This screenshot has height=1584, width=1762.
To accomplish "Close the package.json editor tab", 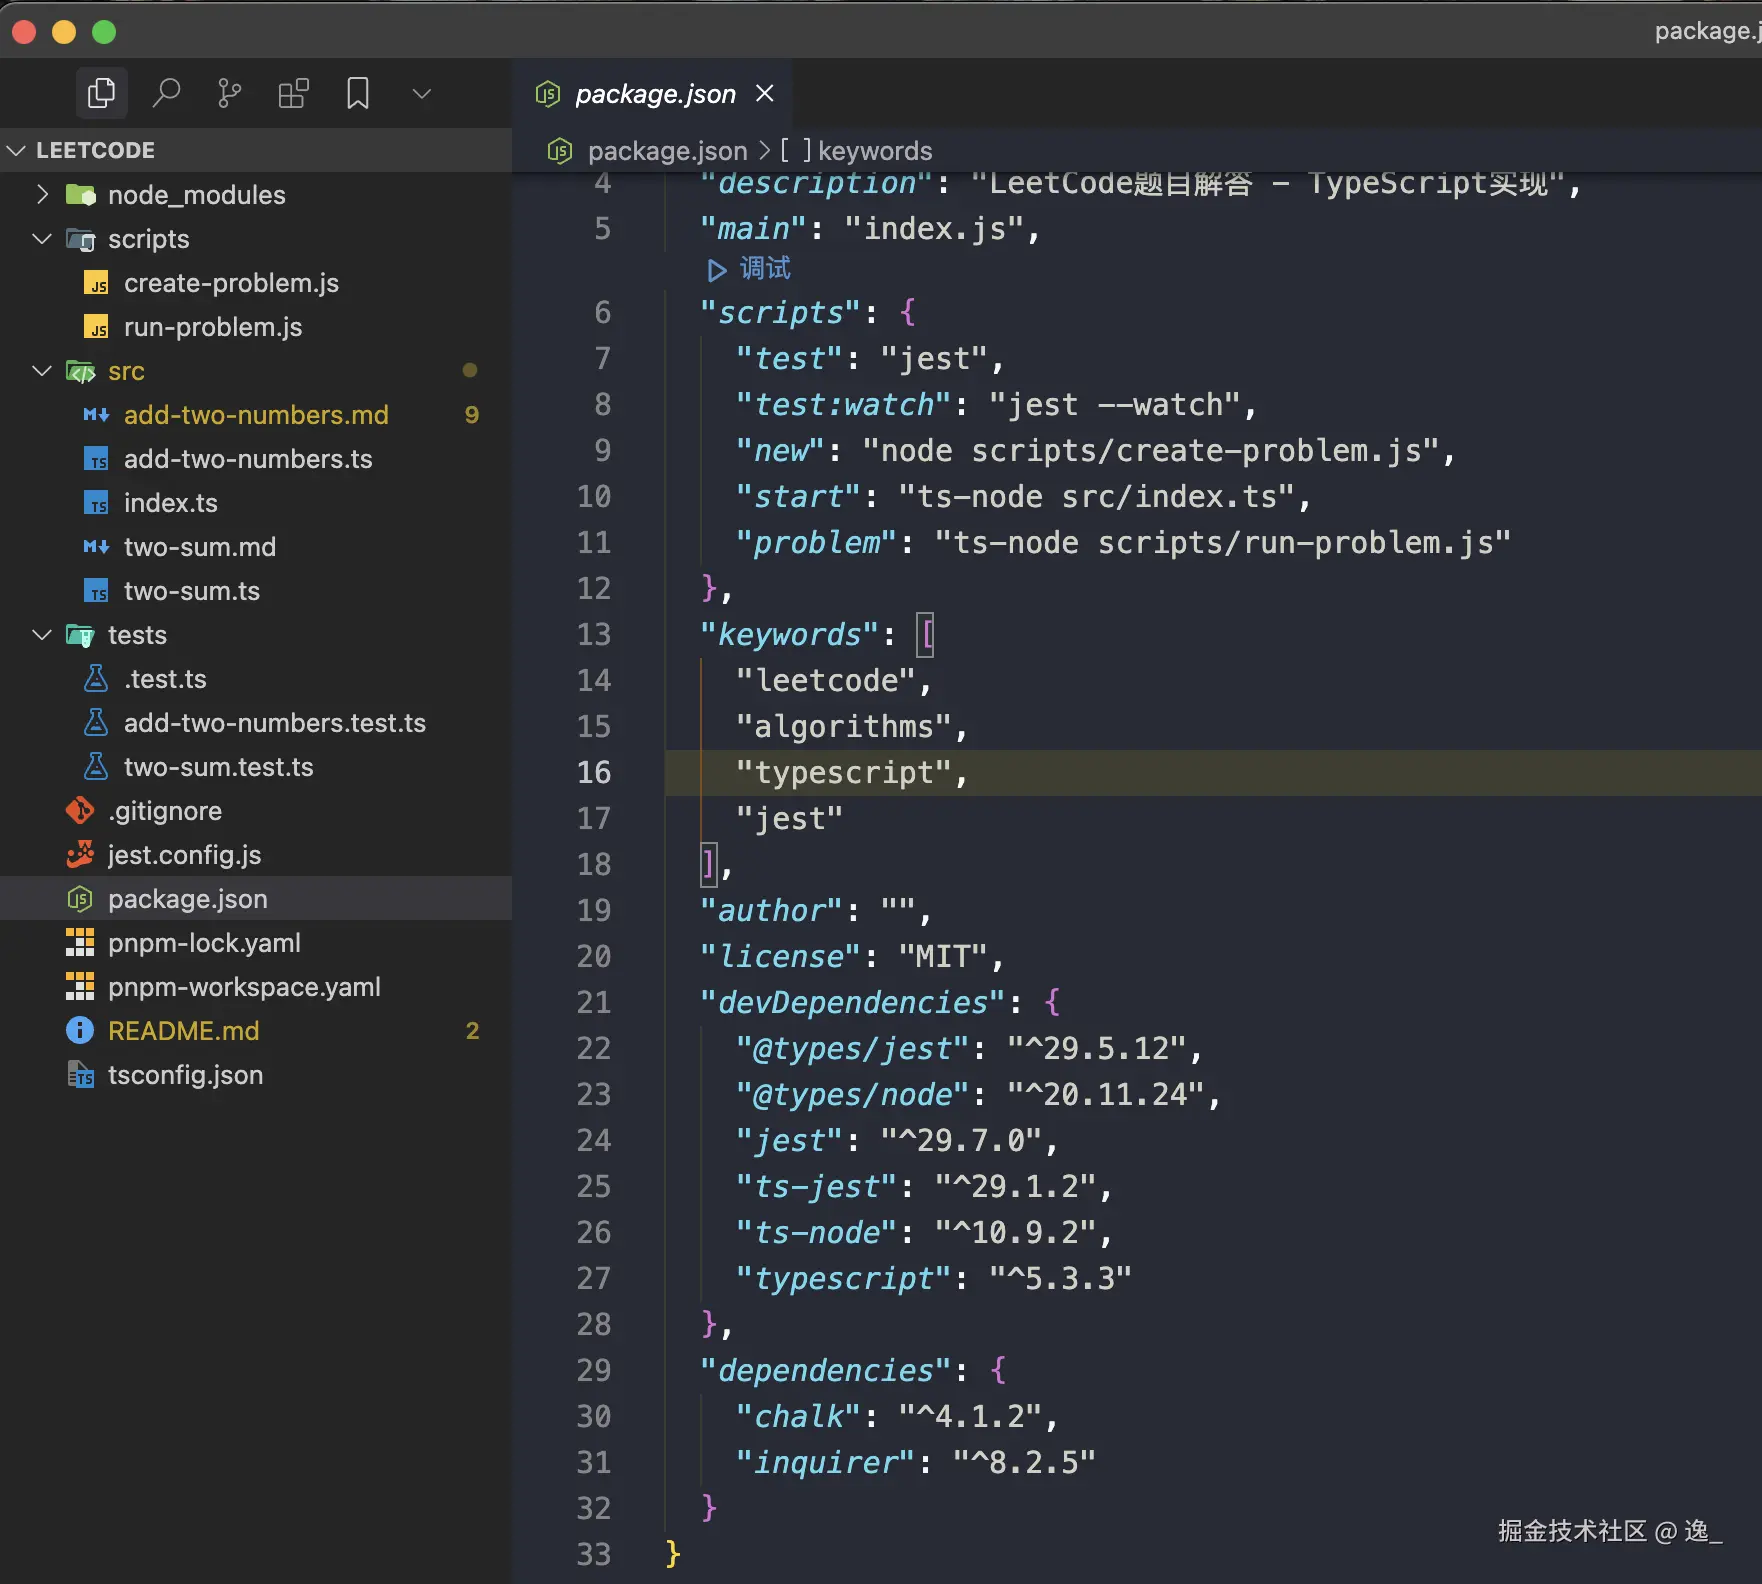I will tap(765, 94).
